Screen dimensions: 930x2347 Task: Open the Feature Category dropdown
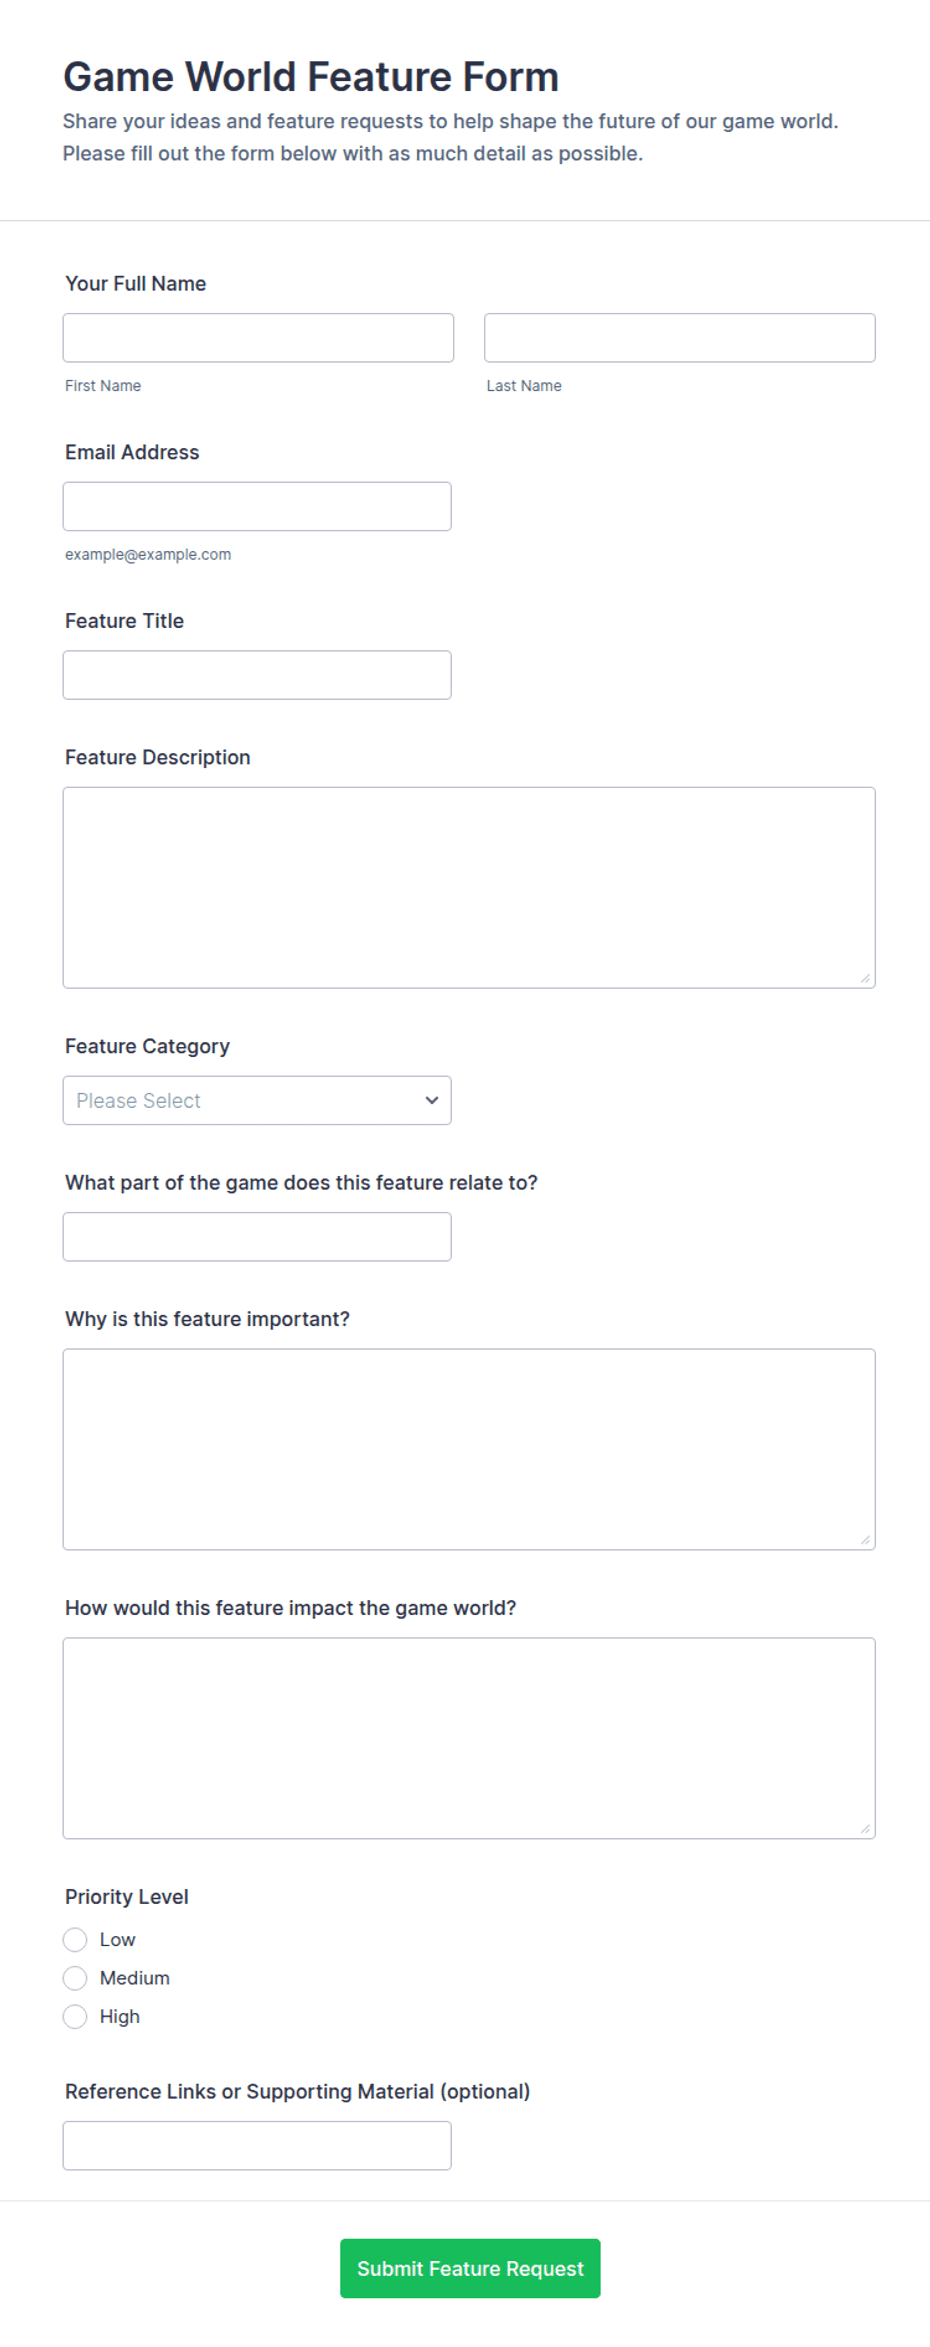click(x=257, y=1100)
